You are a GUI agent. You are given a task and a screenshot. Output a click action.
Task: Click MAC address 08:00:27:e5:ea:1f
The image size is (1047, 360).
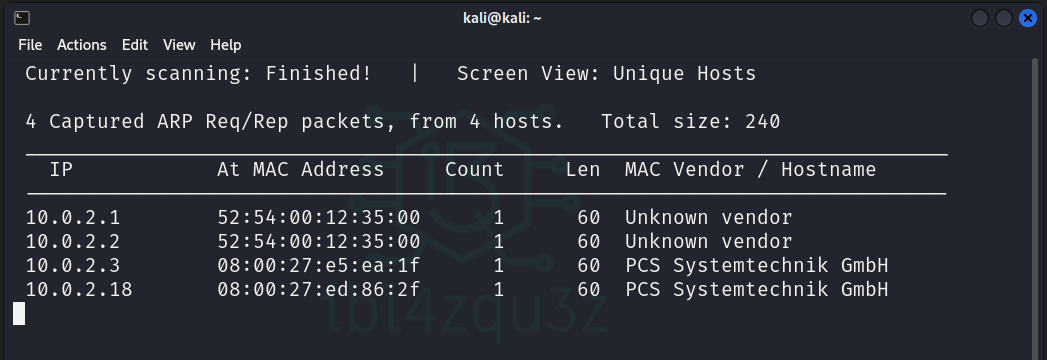pyautogui.click(x=319, y=266)
